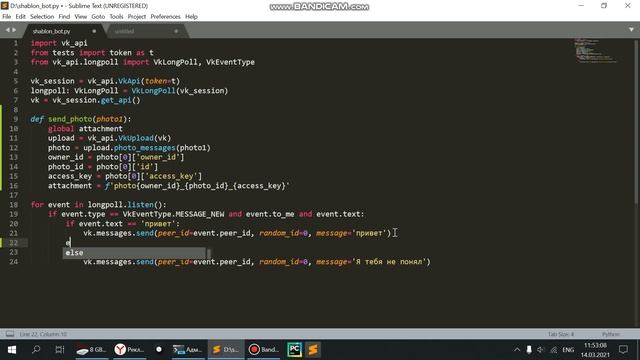Go to next tab with right arrow
The height and width of the screenshot is (360, 640).
(x=14, y=30)
